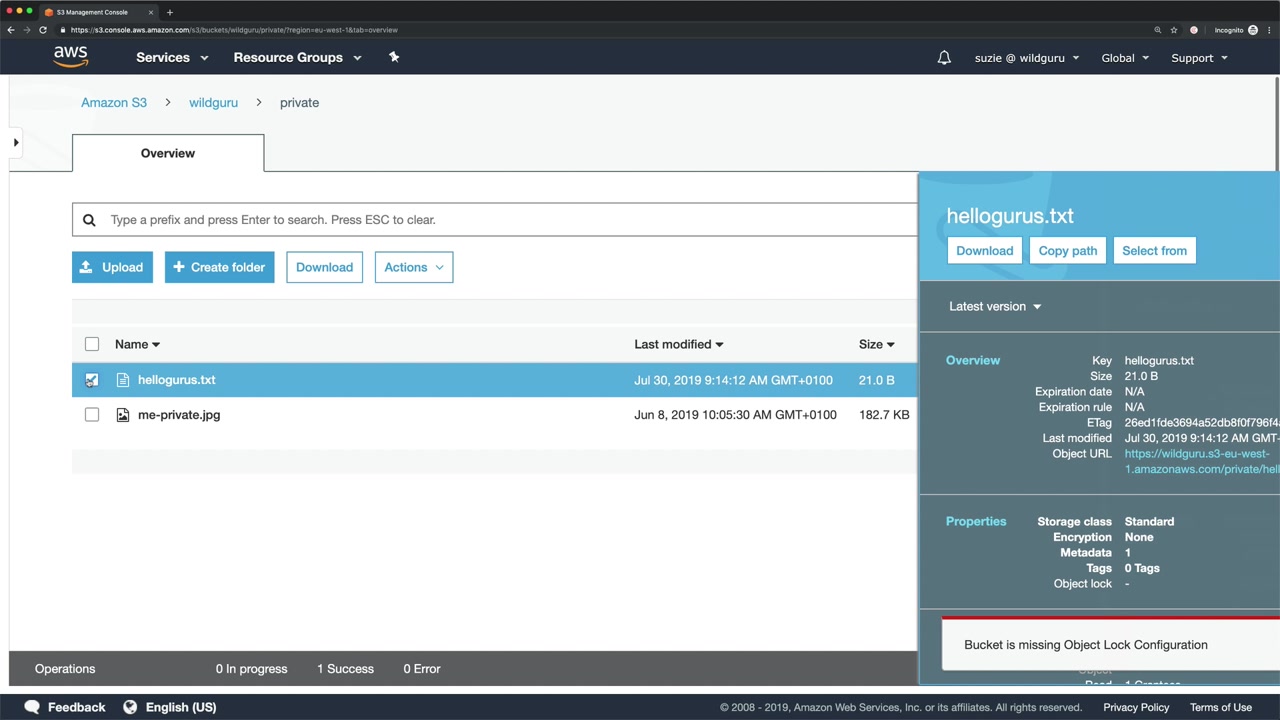The width and height of the screenshot is (1280, 720).
Task: Select the Overview tab
Action: (168, 153)
